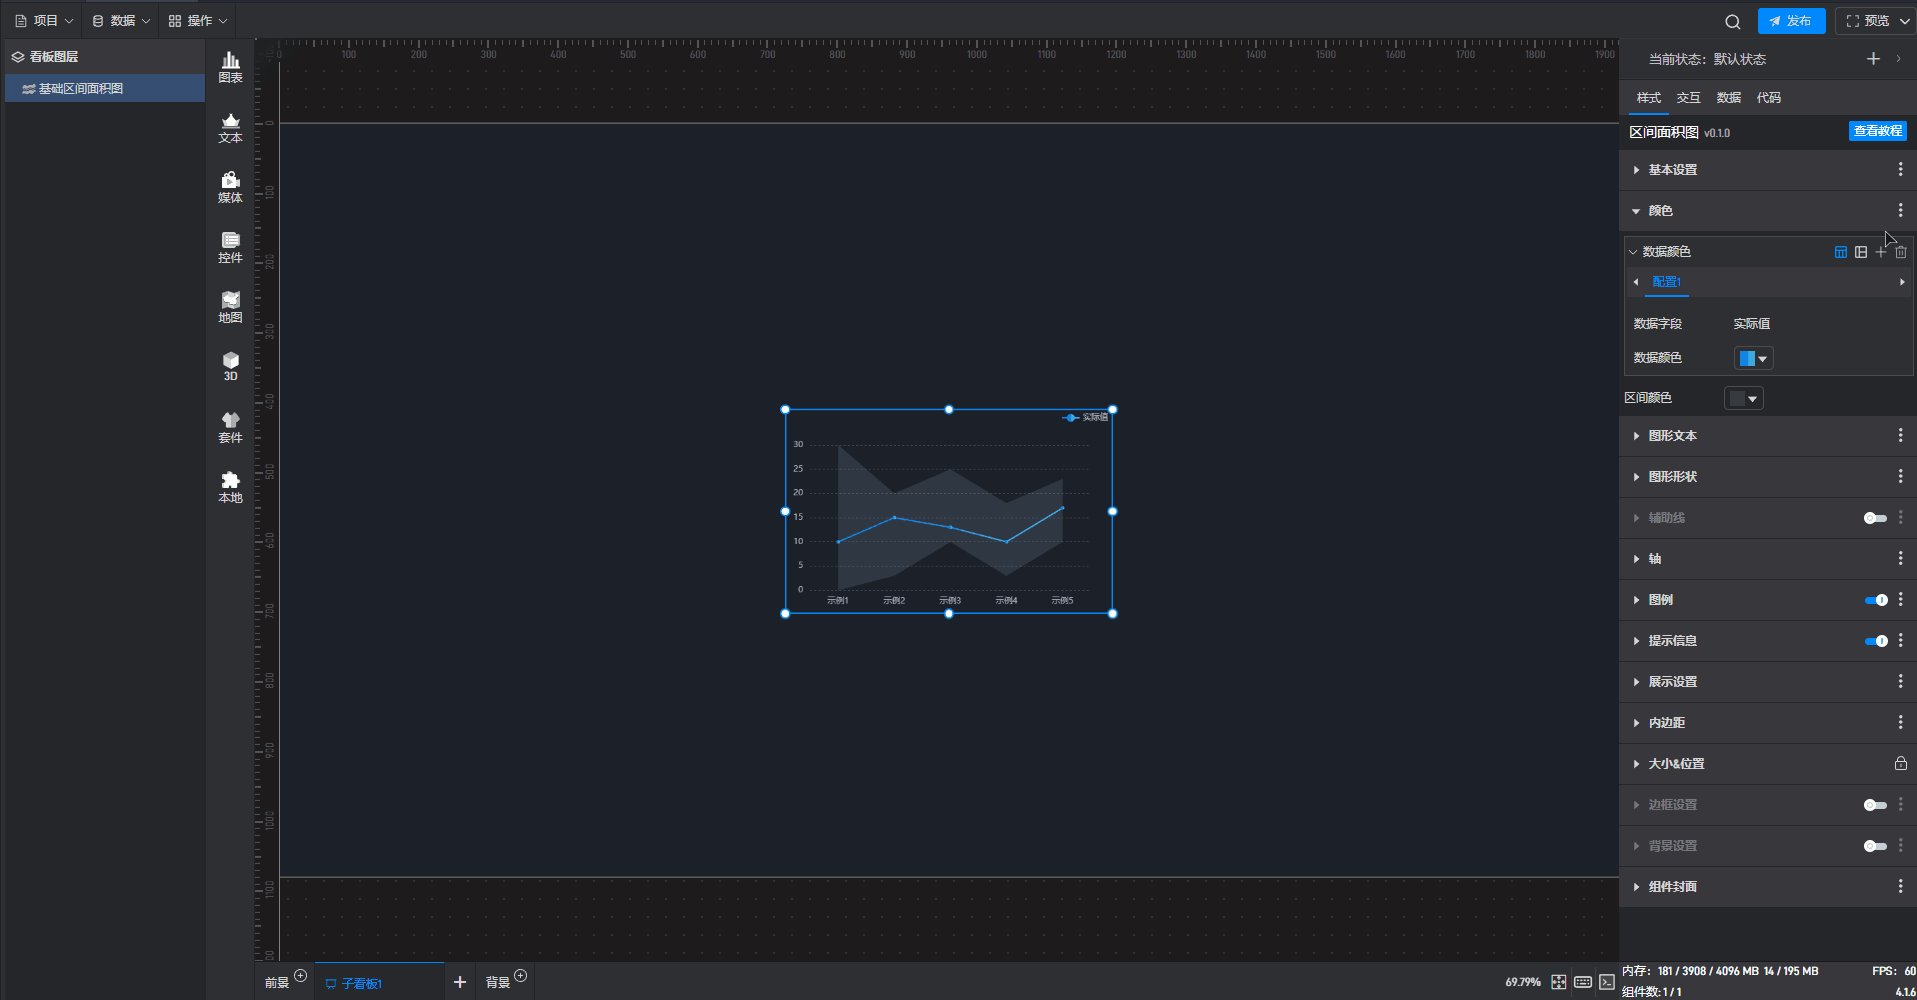Click the 发布 publish button
This screenshot has width=1917, height=1000.
pos(1790,21)
